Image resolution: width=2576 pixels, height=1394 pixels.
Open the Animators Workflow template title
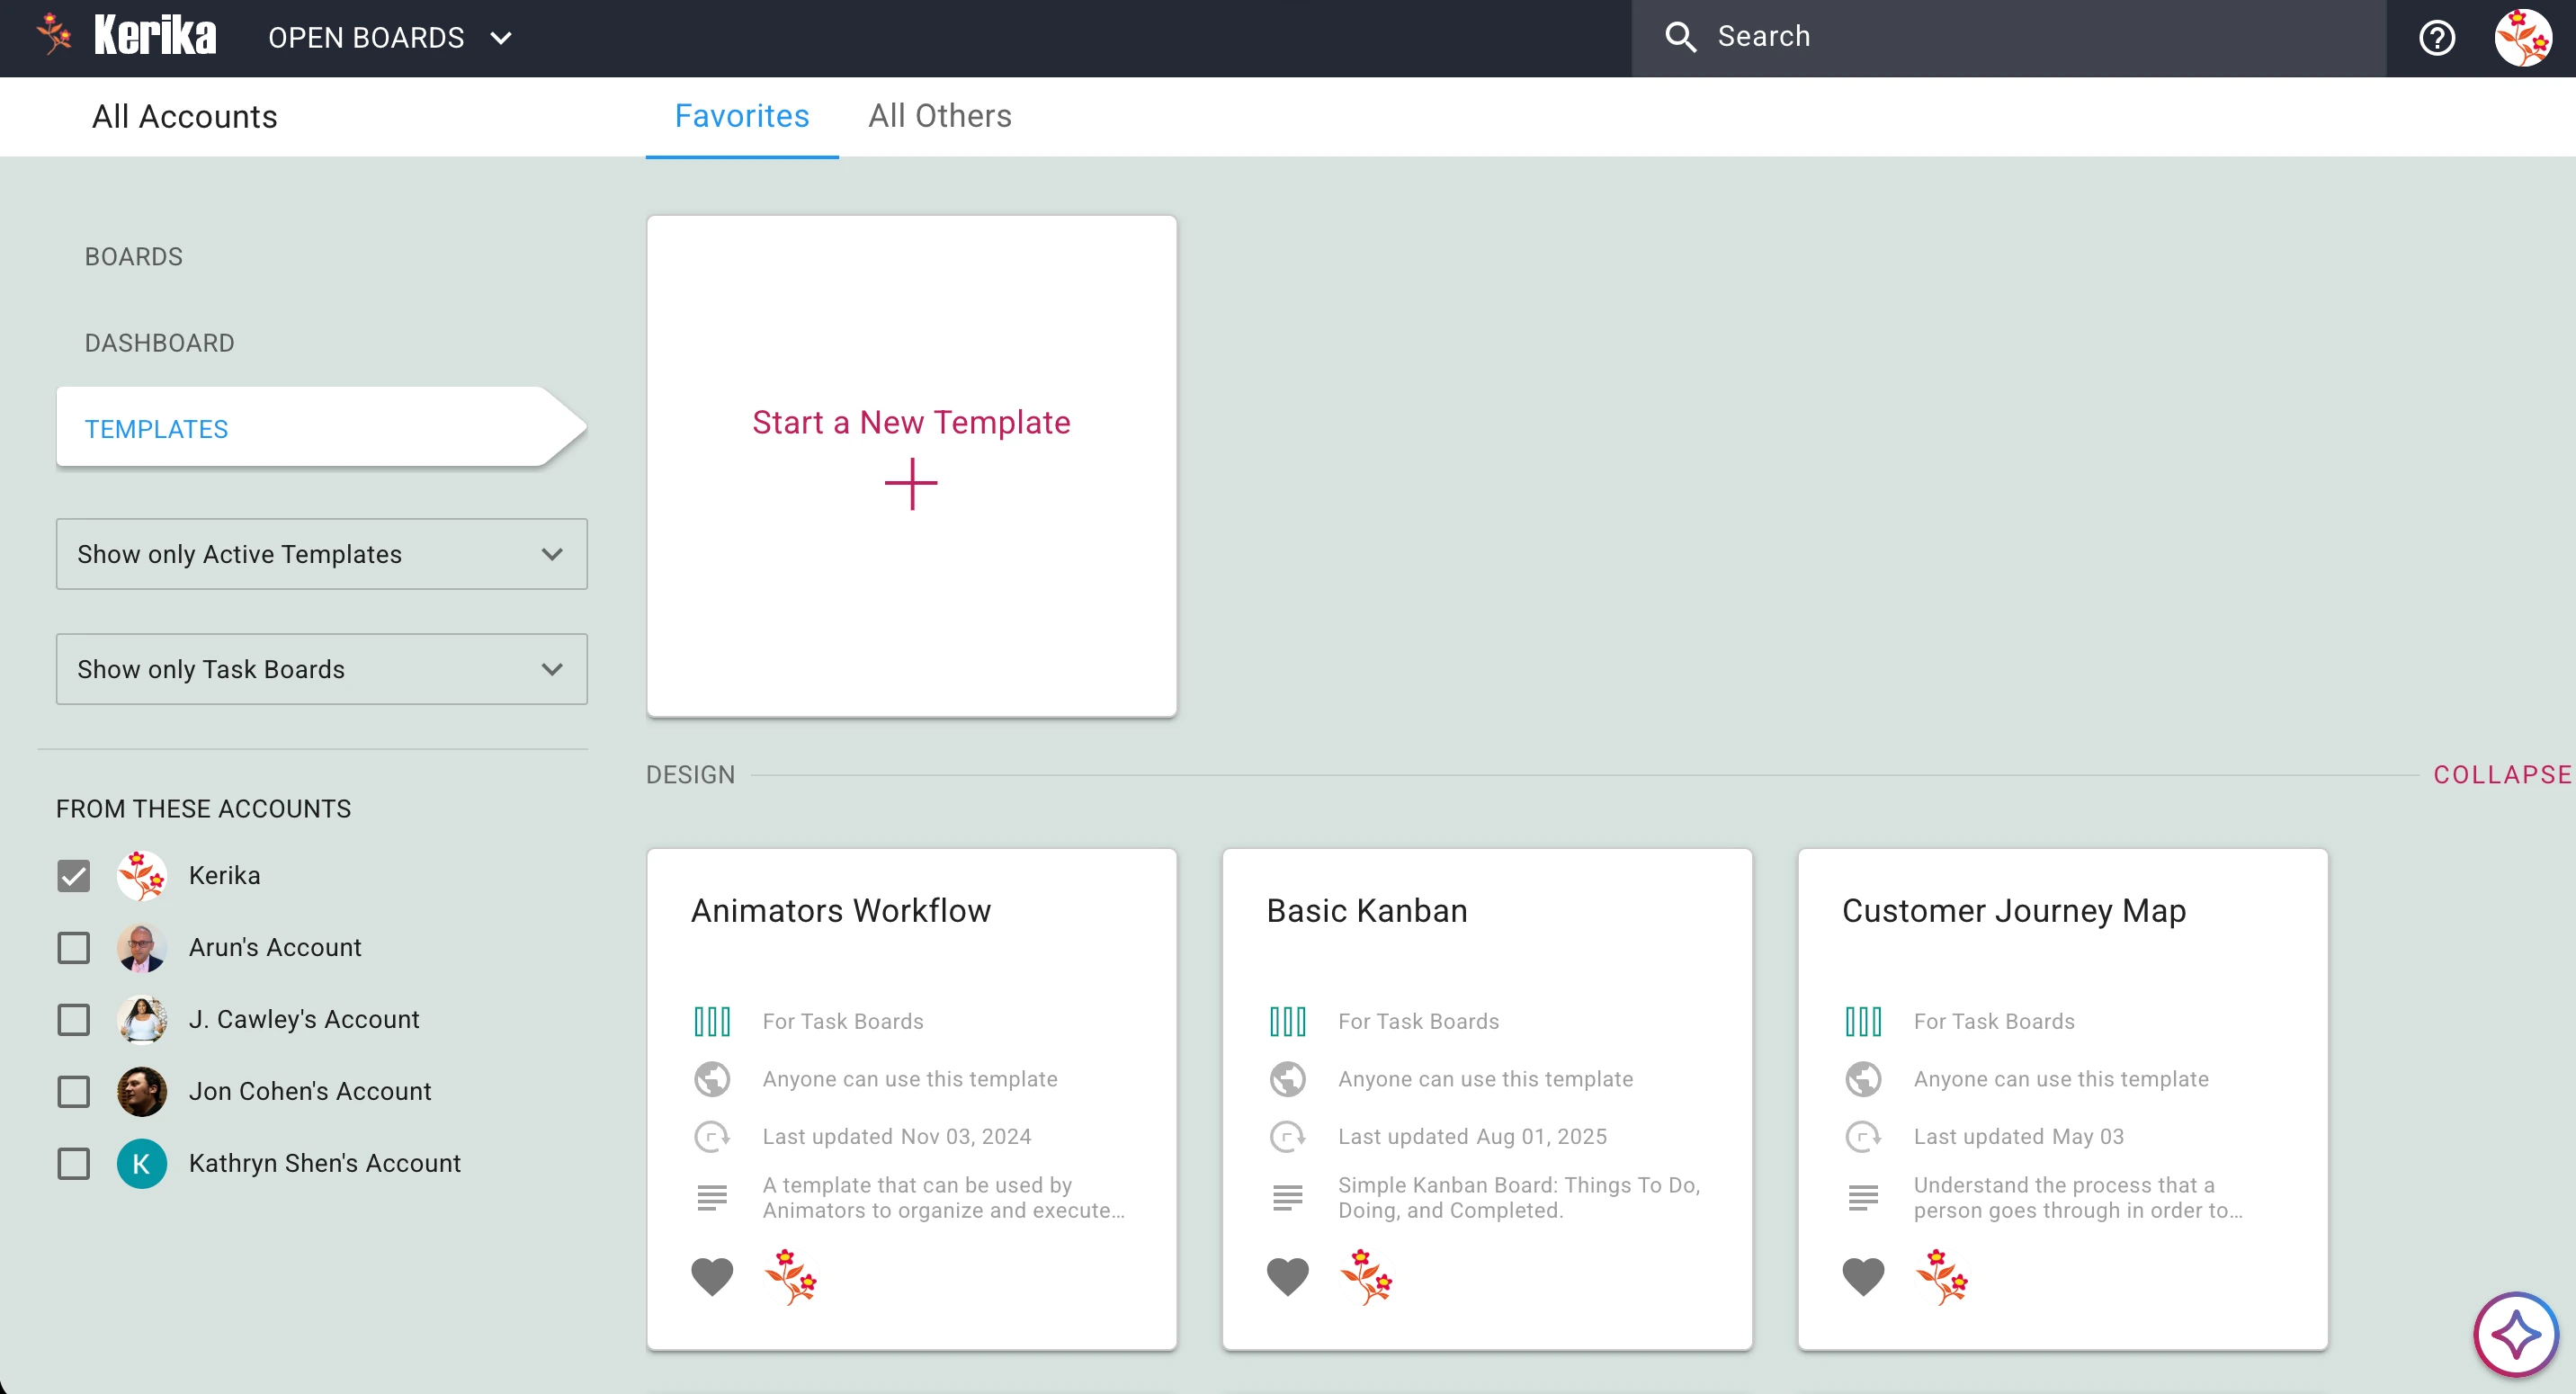click(x=840, y=911)
